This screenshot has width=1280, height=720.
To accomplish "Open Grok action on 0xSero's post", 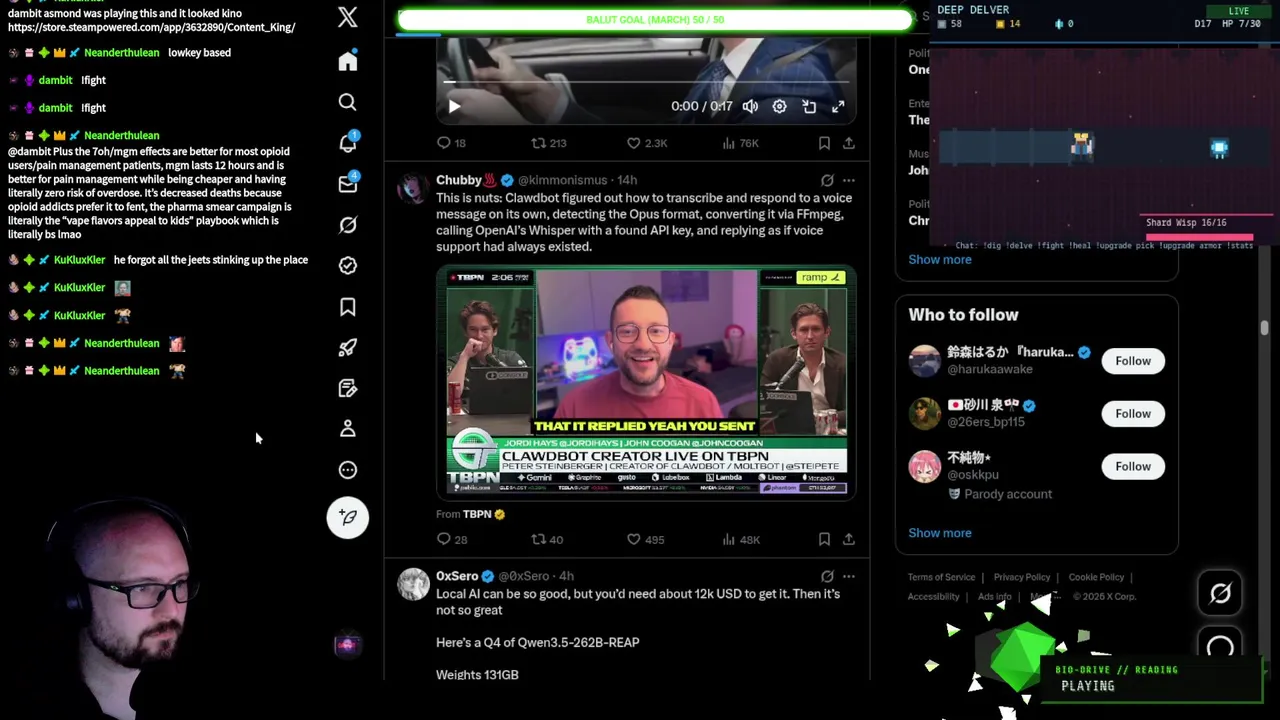I will pyautogui.click(x=827, y=576).
